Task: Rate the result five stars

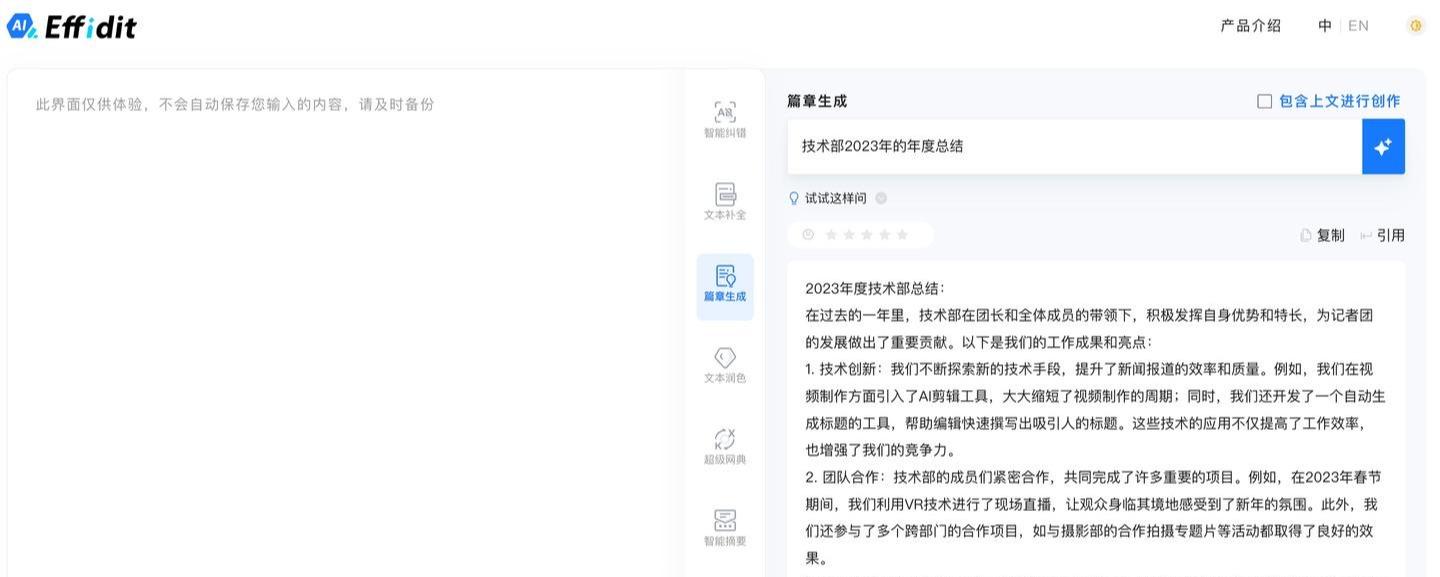Action: click(x=902, y=235)
